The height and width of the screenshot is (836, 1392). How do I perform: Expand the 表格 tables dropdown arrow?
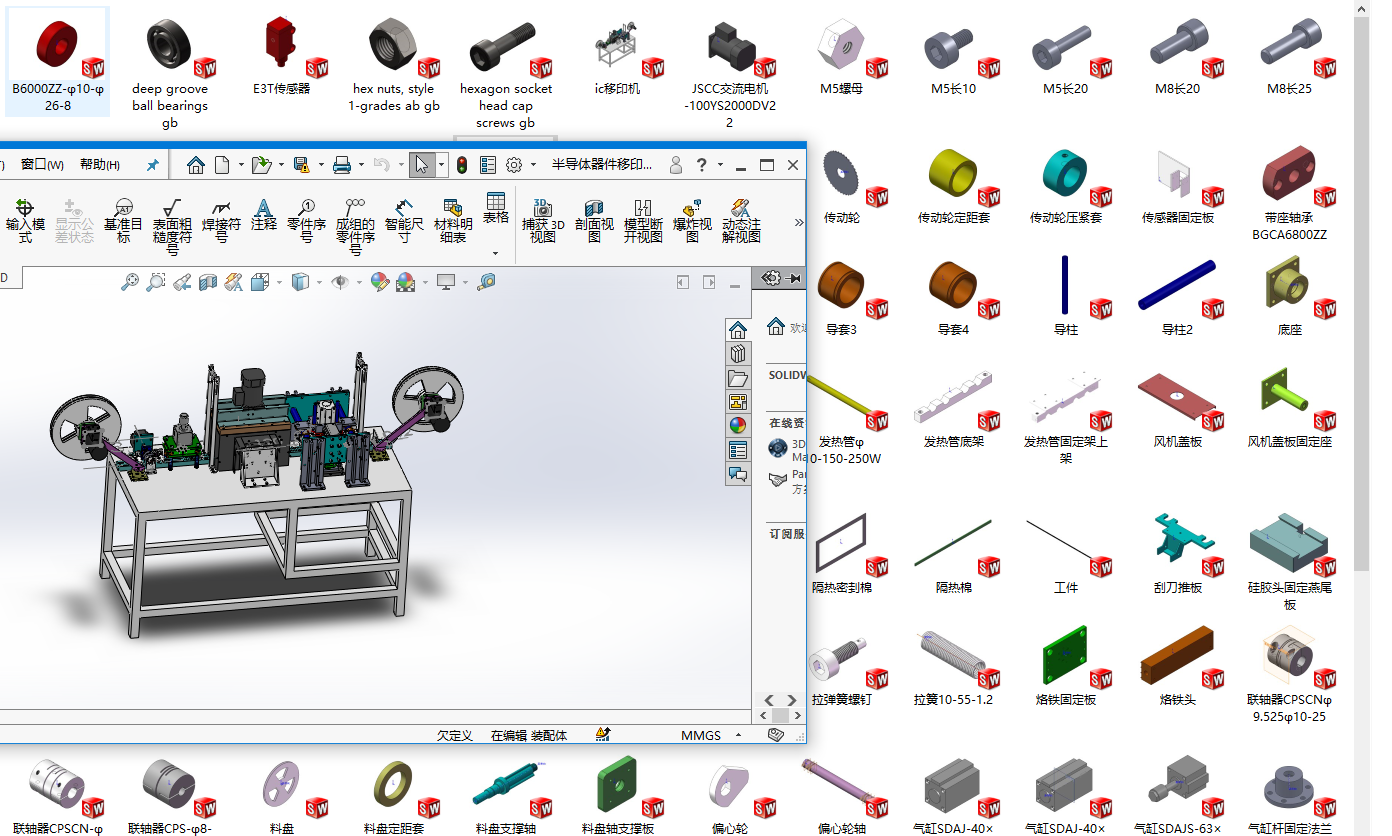tap(496, 253)
